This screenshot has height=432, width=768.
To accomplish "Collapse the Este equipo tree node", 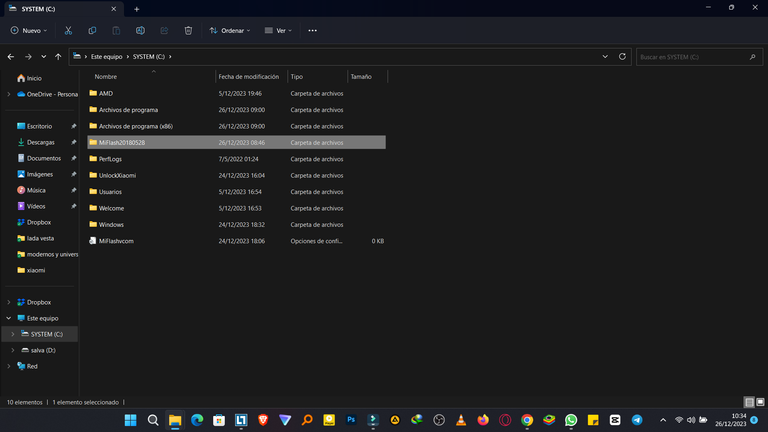I will click(9, 318).
